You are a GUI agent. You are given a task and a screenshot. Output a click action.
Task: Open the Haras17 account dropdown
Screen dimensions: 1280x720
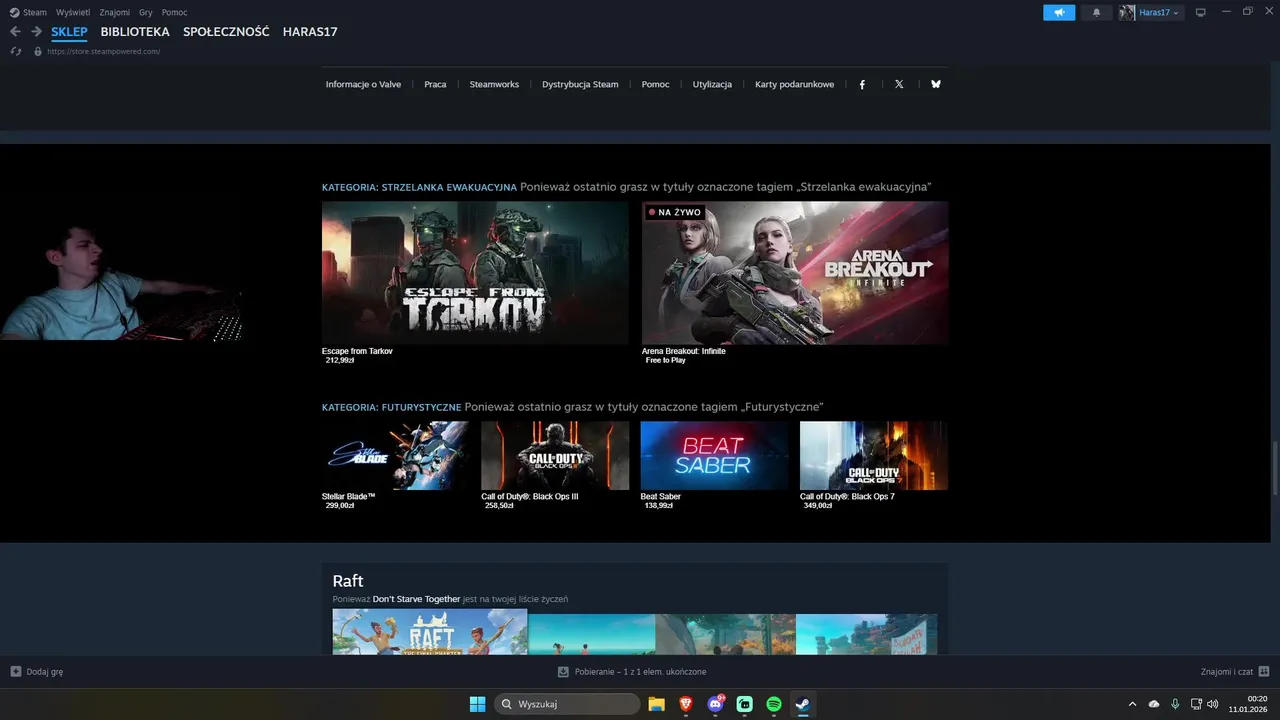tap(1160, 12)
